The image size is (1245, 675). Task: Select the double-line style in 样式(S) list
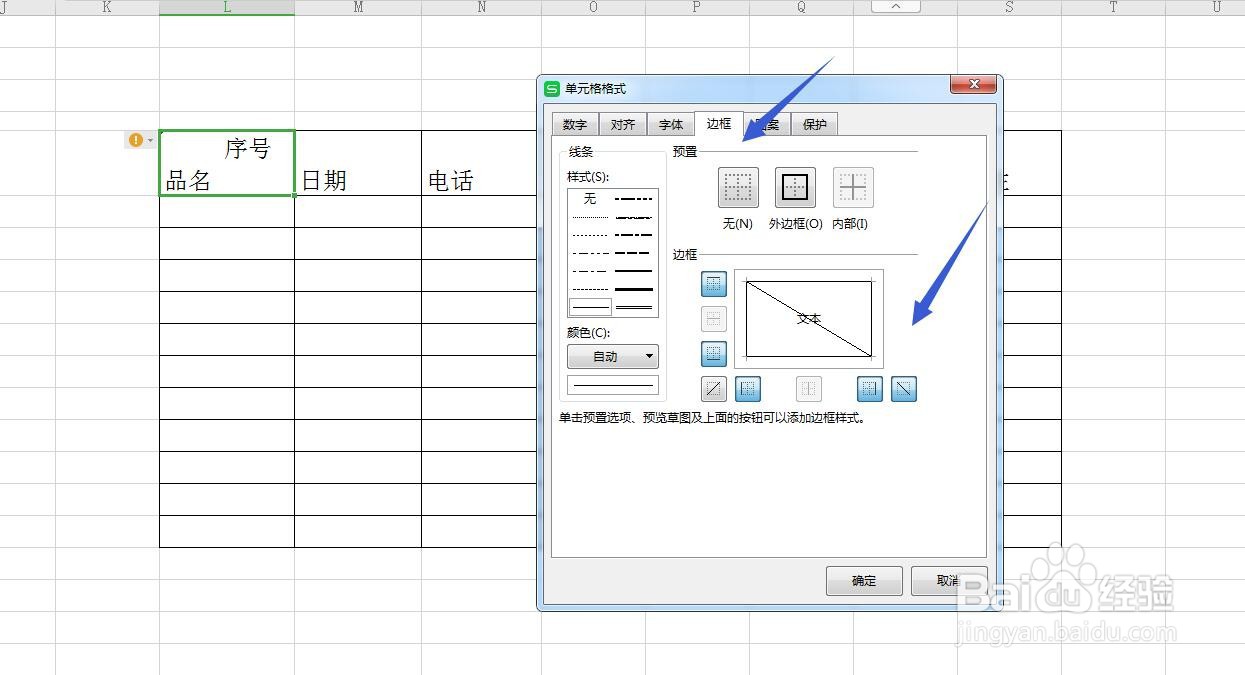(x=636, y=306)
